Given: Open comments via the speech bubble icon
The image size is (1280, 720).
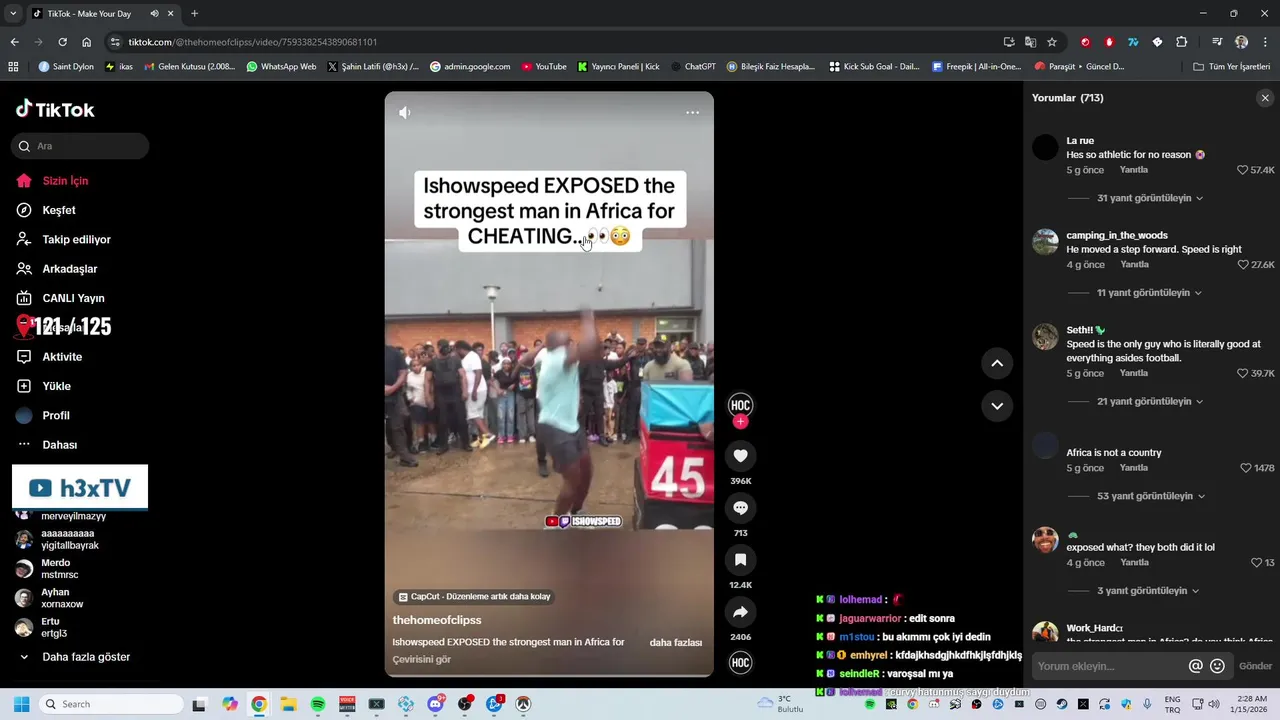Looking at the screenshot, I should click(740, 508).
